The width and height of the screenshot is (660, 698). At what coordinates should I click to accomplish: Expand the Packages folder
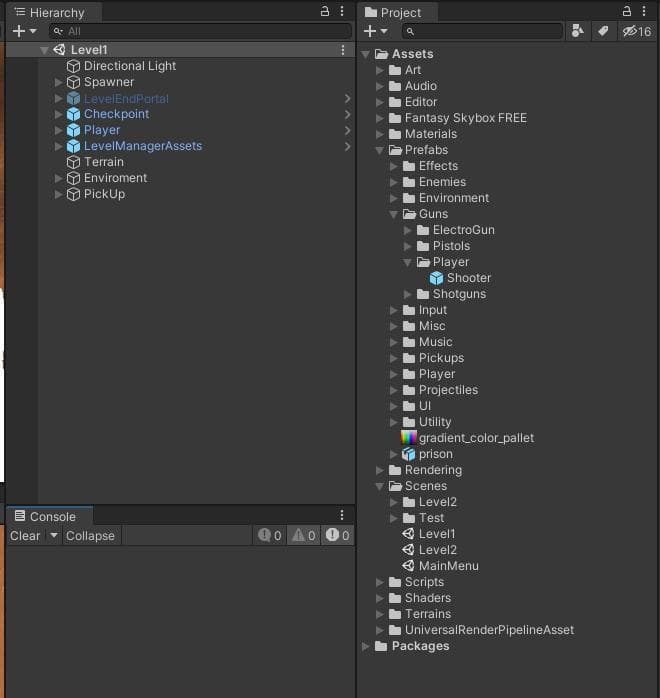coord(365,646)
